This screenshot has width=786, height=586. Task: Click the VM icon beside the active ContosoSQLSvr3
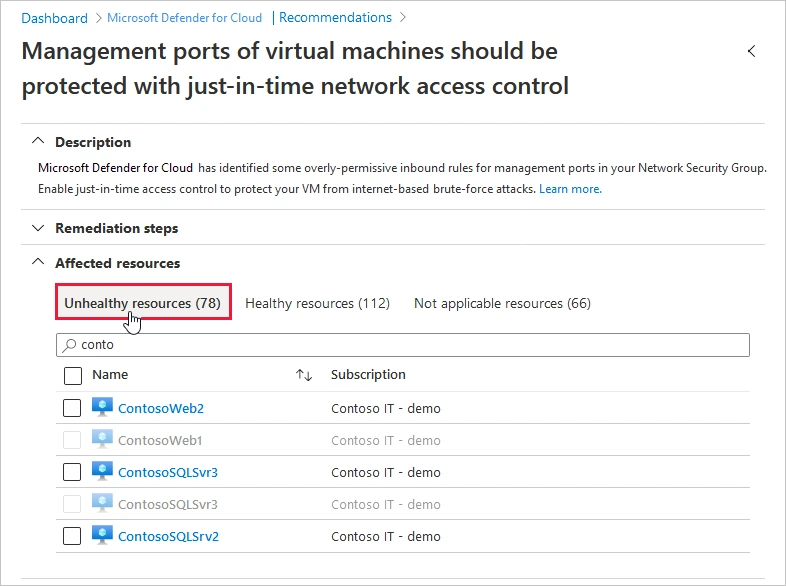102,471
